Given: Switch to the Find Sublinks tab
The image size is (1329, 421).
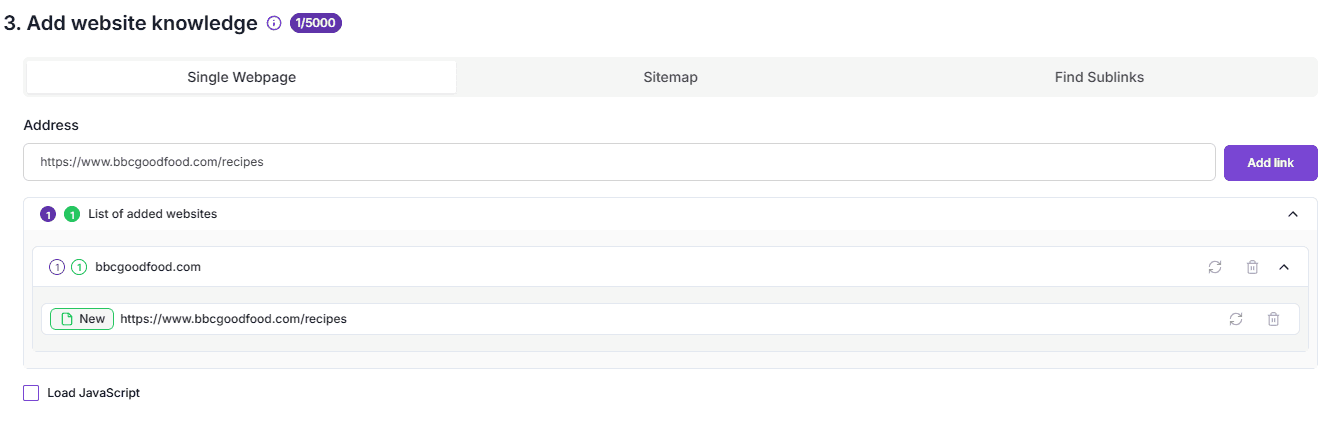Looking at the screenshot, I should pyautogui.click(x=1099, y=77).
